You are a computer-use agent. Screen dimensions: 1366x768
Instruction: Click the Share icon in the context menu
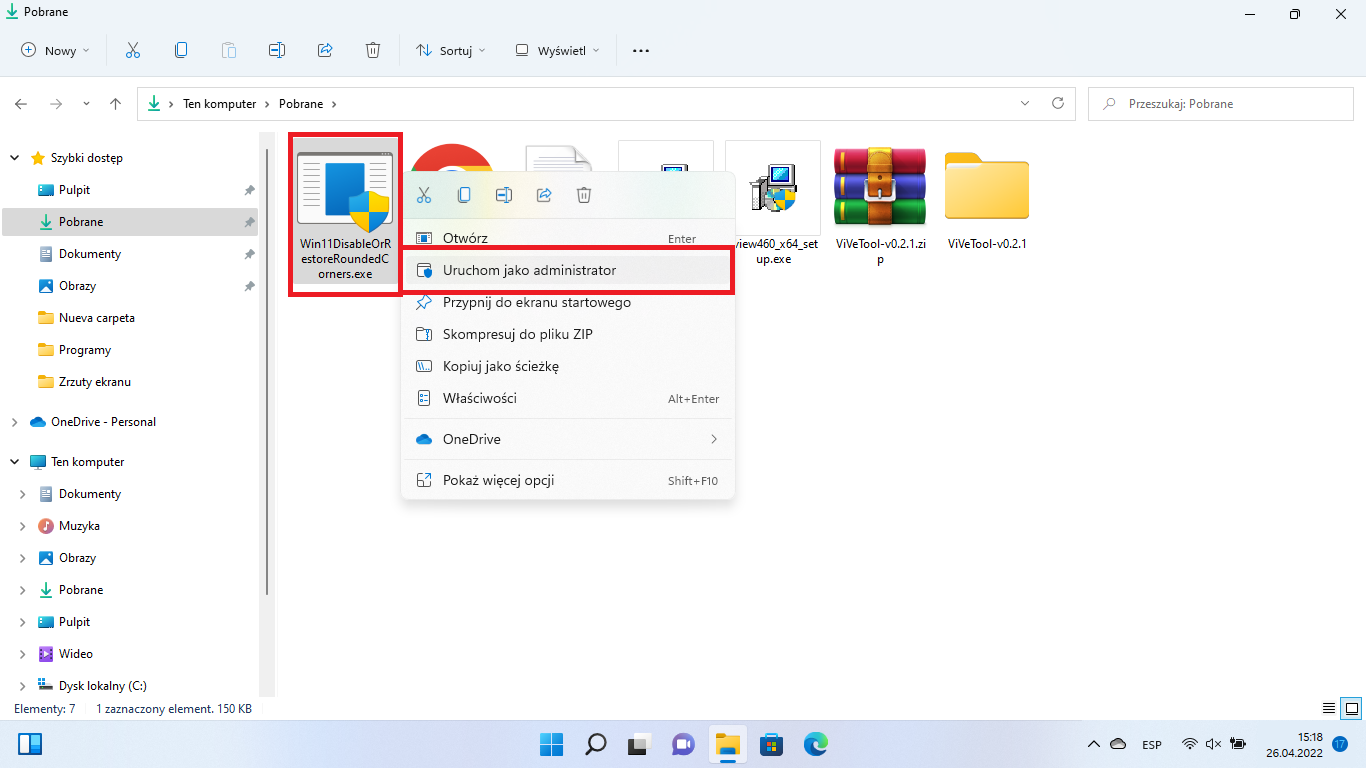544,195
